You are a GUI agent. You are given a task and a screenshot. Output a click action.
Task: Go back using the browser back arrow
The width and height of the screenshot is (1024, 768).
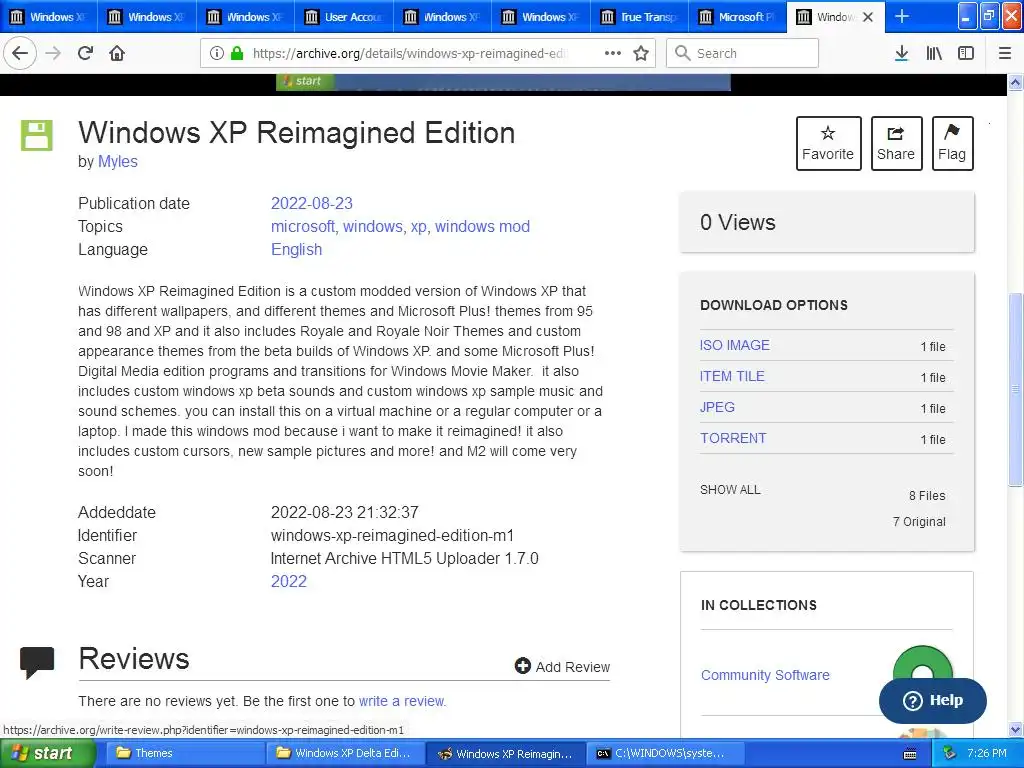pyautogui.click(x=20, y=53)
